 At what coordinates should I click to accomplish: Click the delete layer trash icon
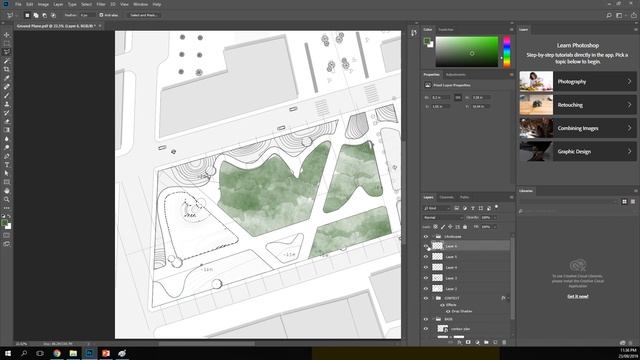click(x=504, y=342)
